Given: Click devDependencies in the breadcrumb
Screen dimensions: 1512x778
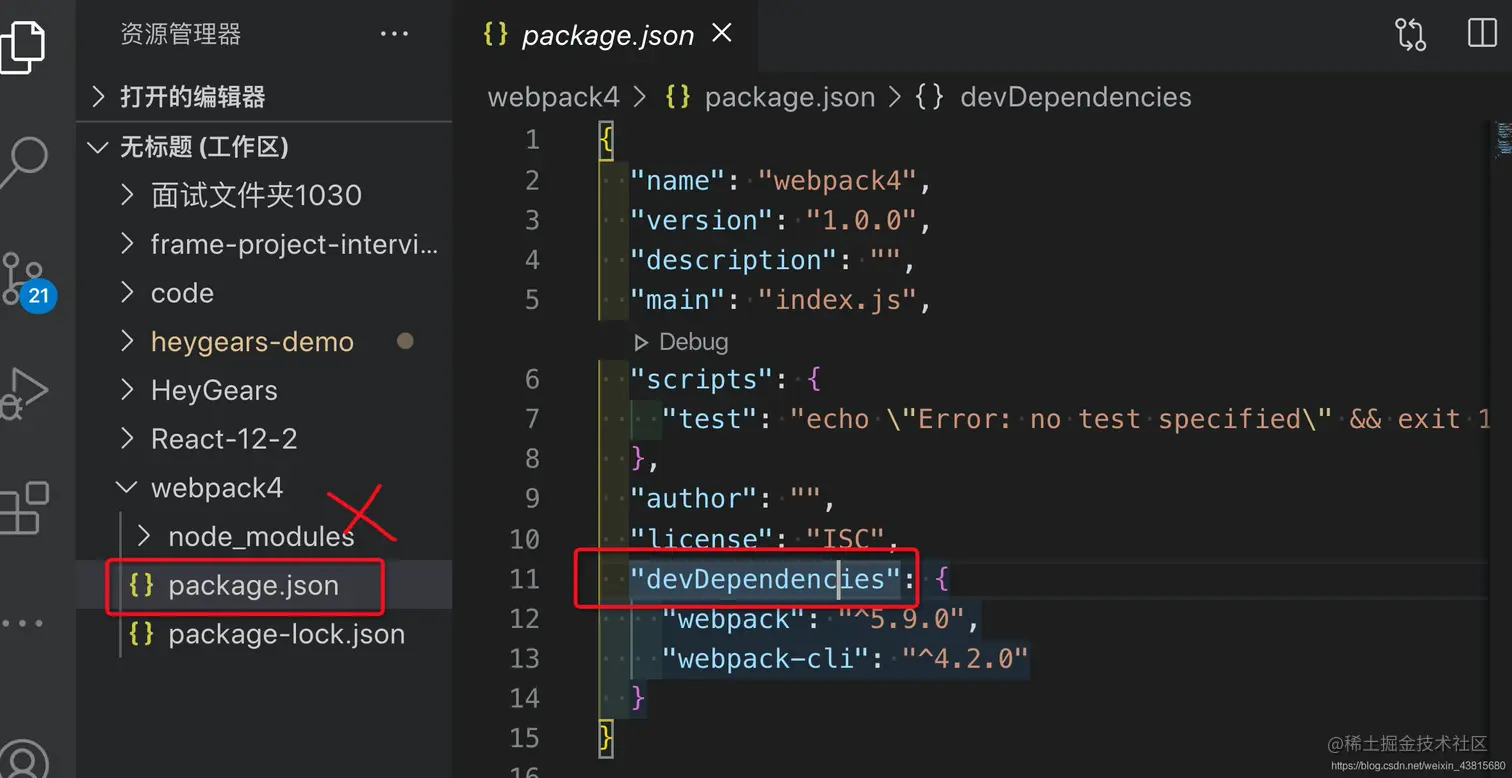Looking at the screenshot, I should click(1075, 97).
